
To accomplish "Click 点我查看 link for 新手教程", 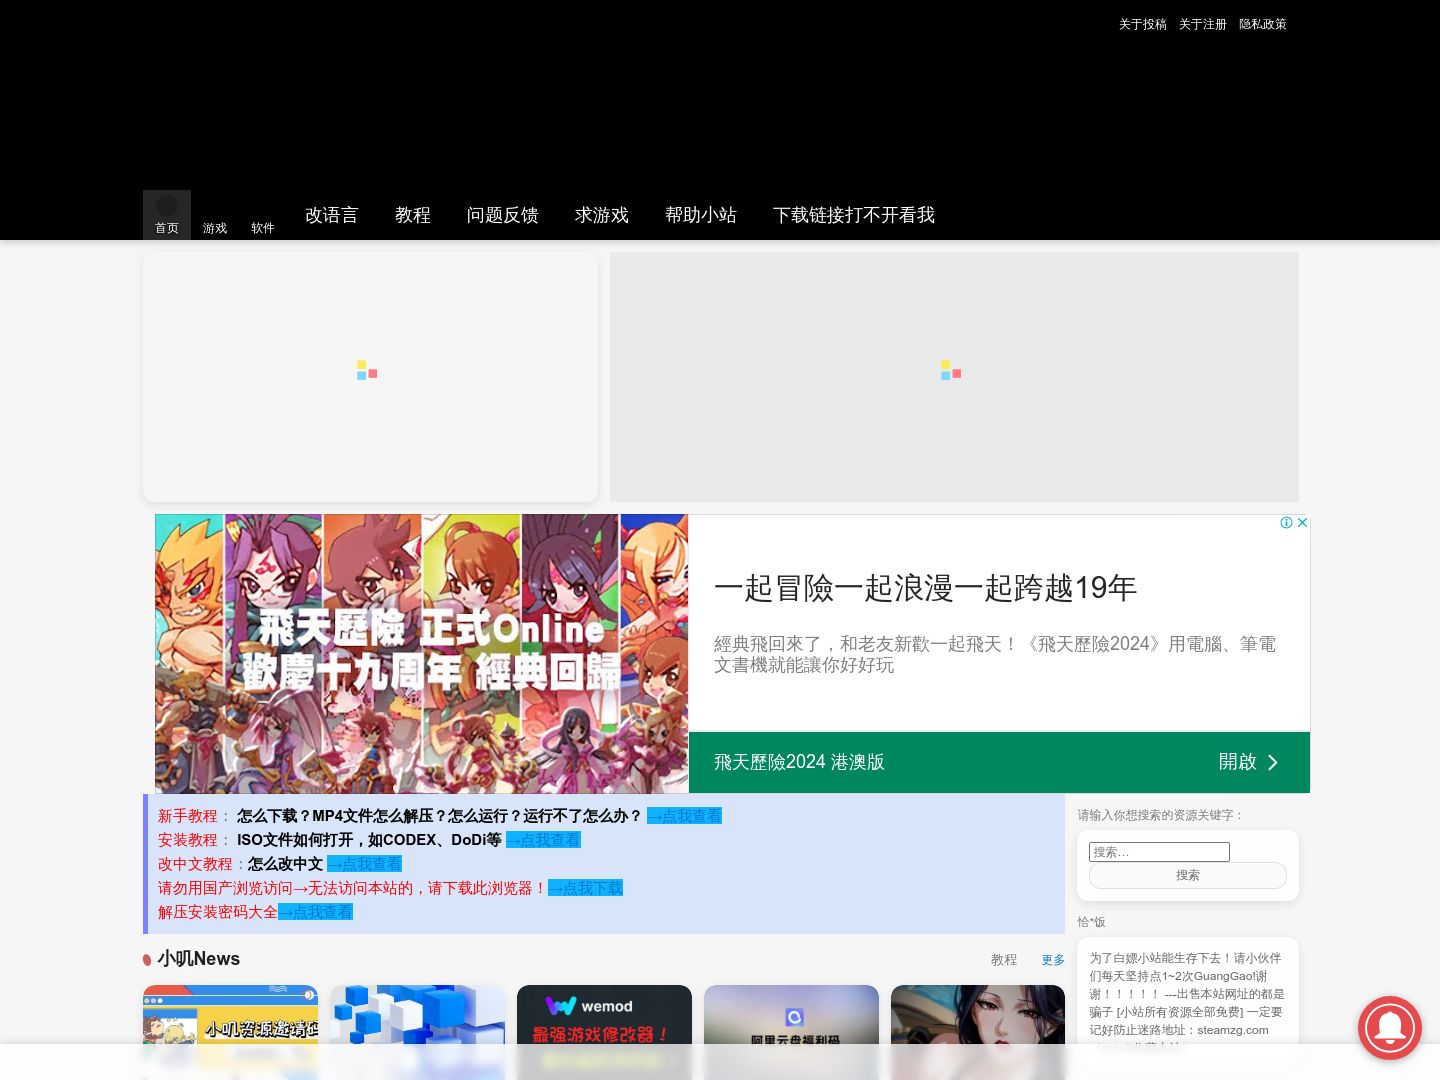I will point(684,816).
